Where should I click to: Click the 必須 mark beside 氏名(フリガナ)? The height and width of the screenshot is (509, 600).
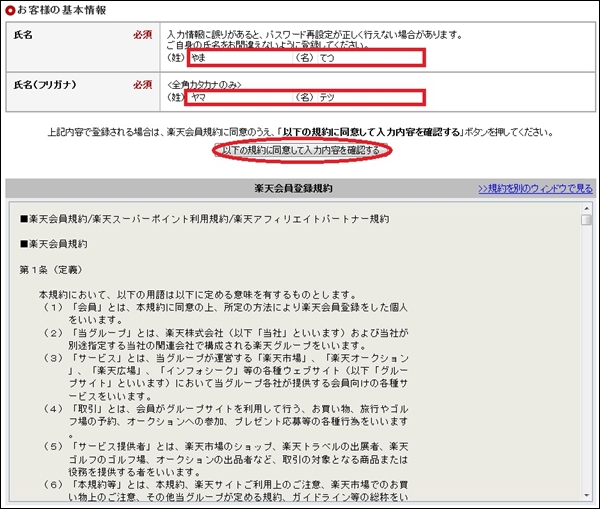click(x=143, y=85)
